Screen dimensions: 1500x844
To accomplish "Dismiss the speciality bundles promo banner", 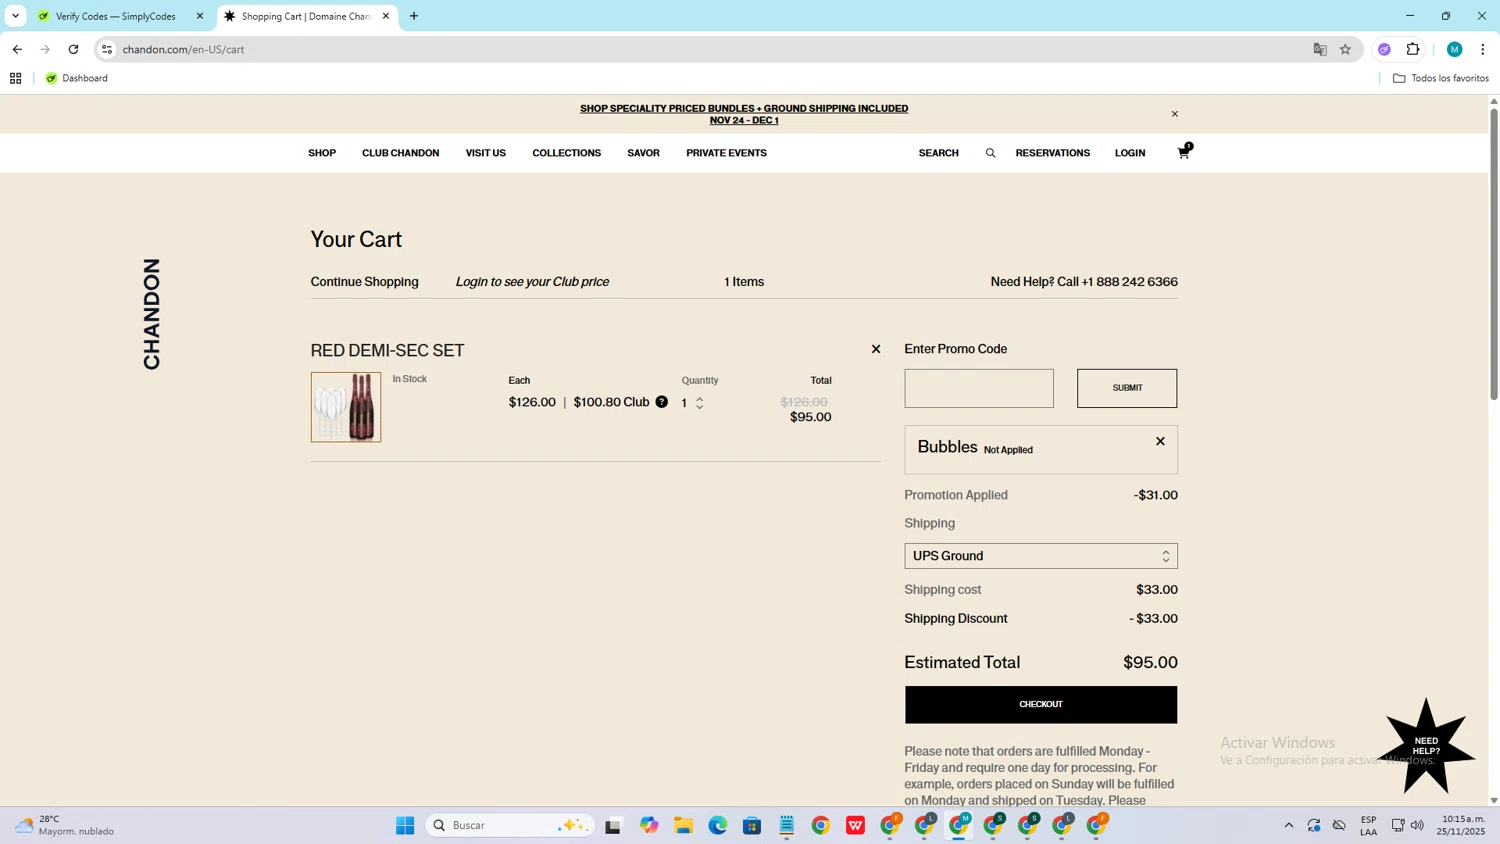I will (1175, 114).
